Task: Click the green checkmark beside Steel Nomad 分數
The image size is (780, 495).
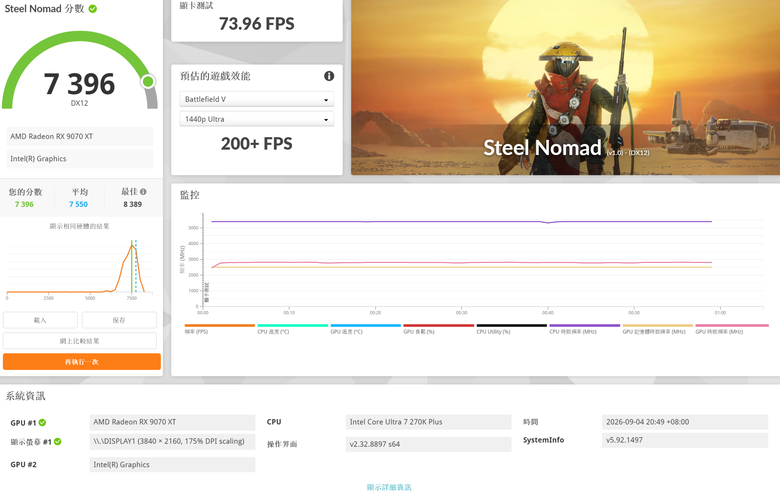Action: coord(93,9)
